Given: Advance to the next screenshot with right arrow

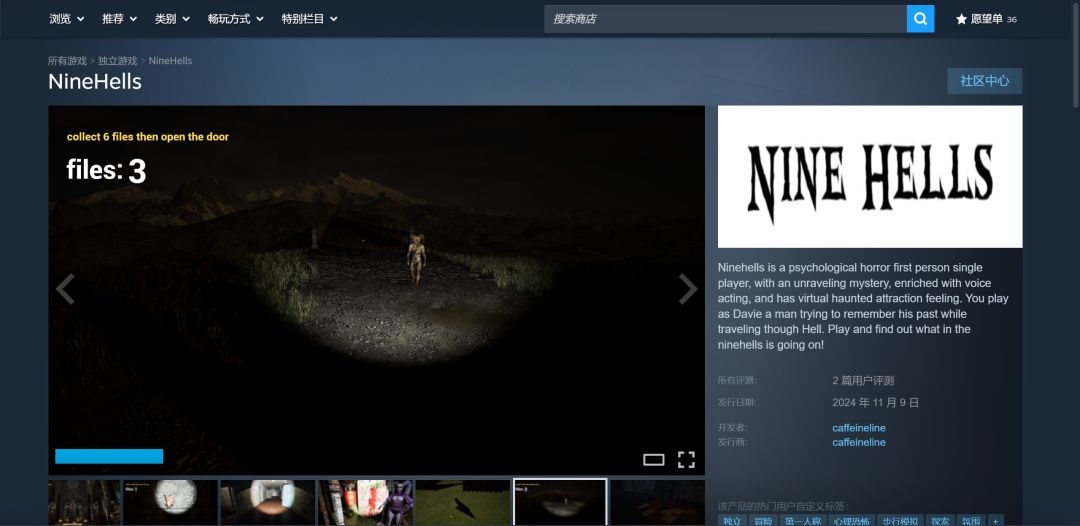Looking at the screenshot, I should tap(687, 289).
